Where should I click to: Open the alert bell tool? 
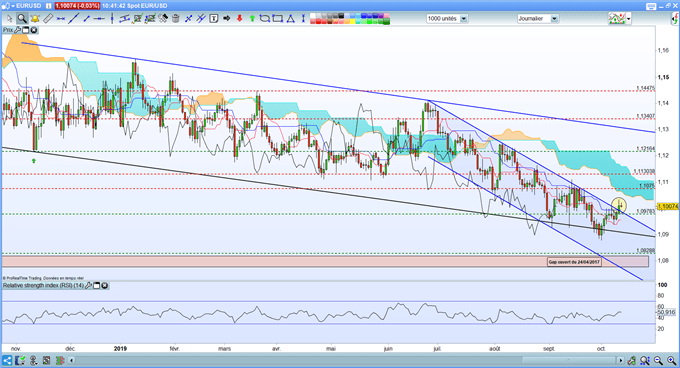click(35, 19)
